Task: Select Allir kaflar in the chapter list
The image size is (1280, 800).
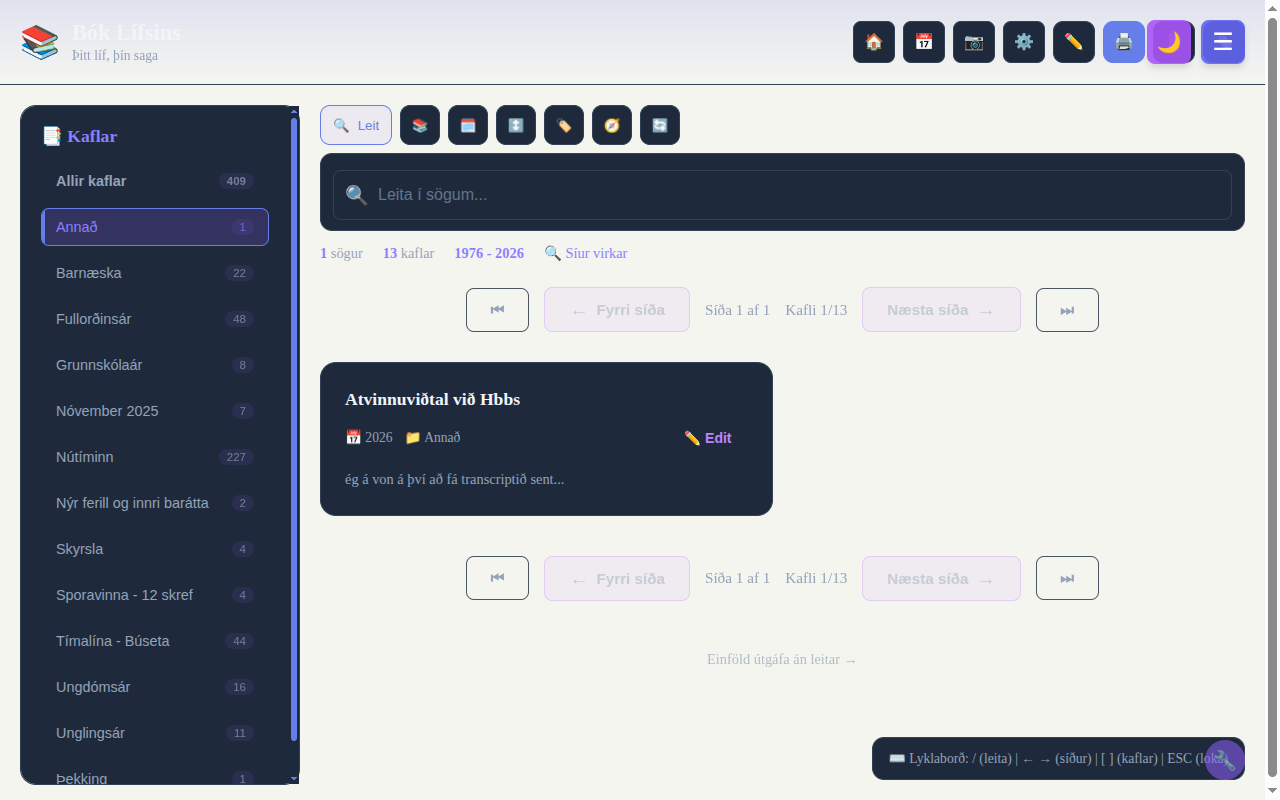Action: click(155, 181)
